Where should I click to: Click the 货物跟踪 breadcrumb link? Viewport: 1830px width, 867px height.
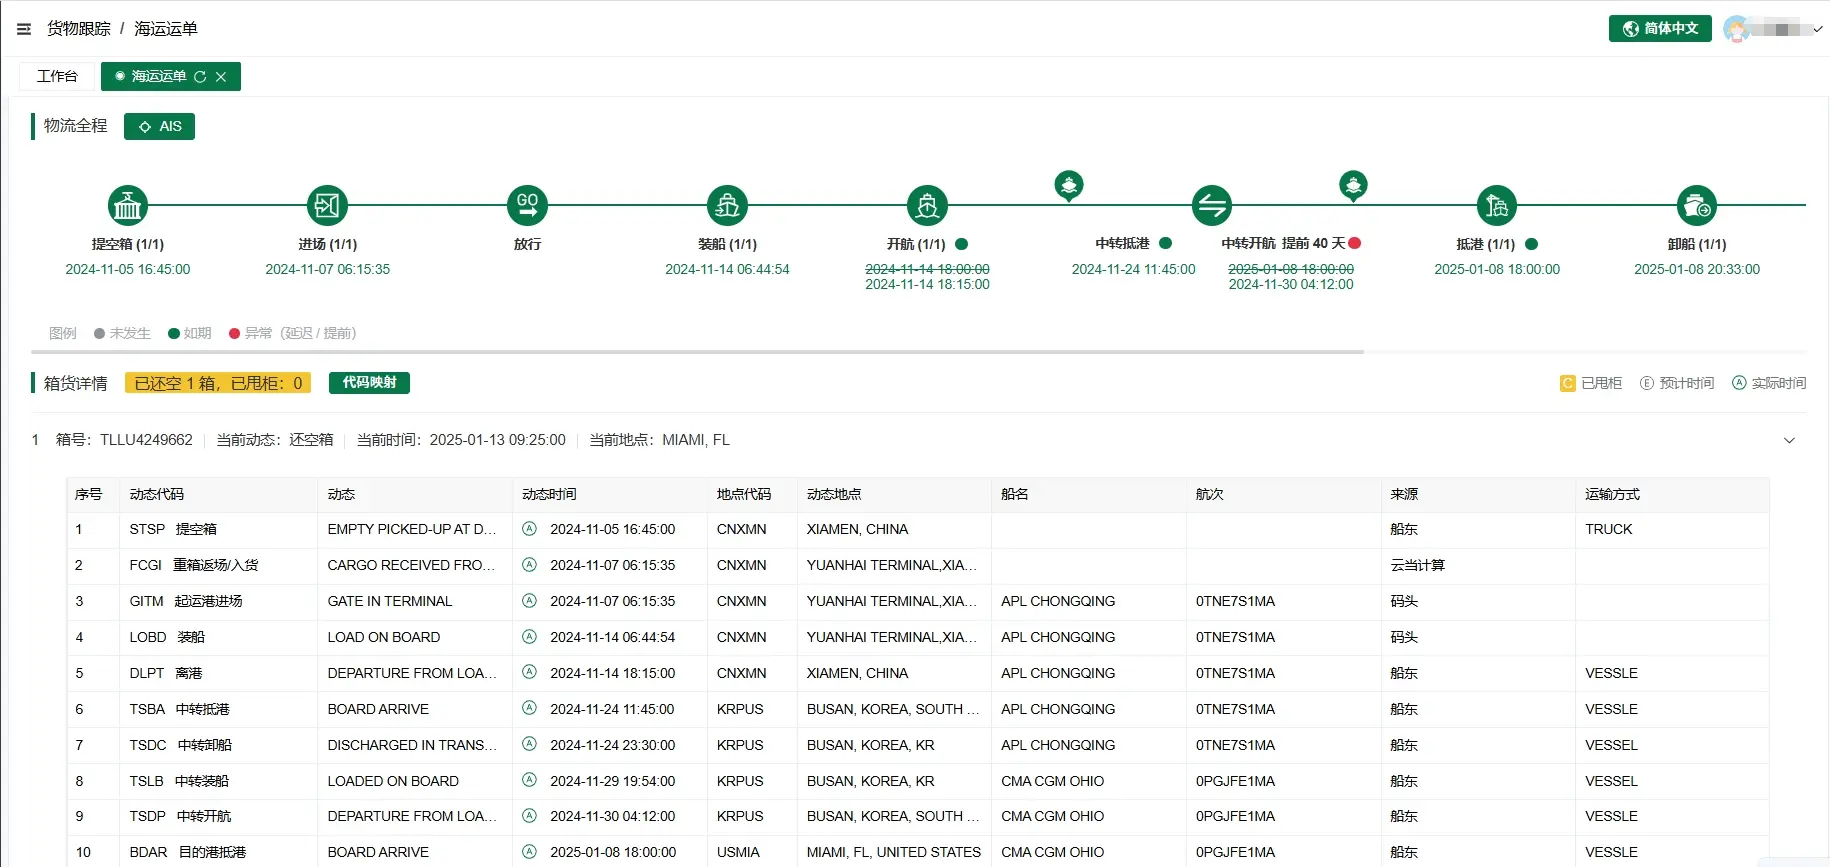[79, 29]
